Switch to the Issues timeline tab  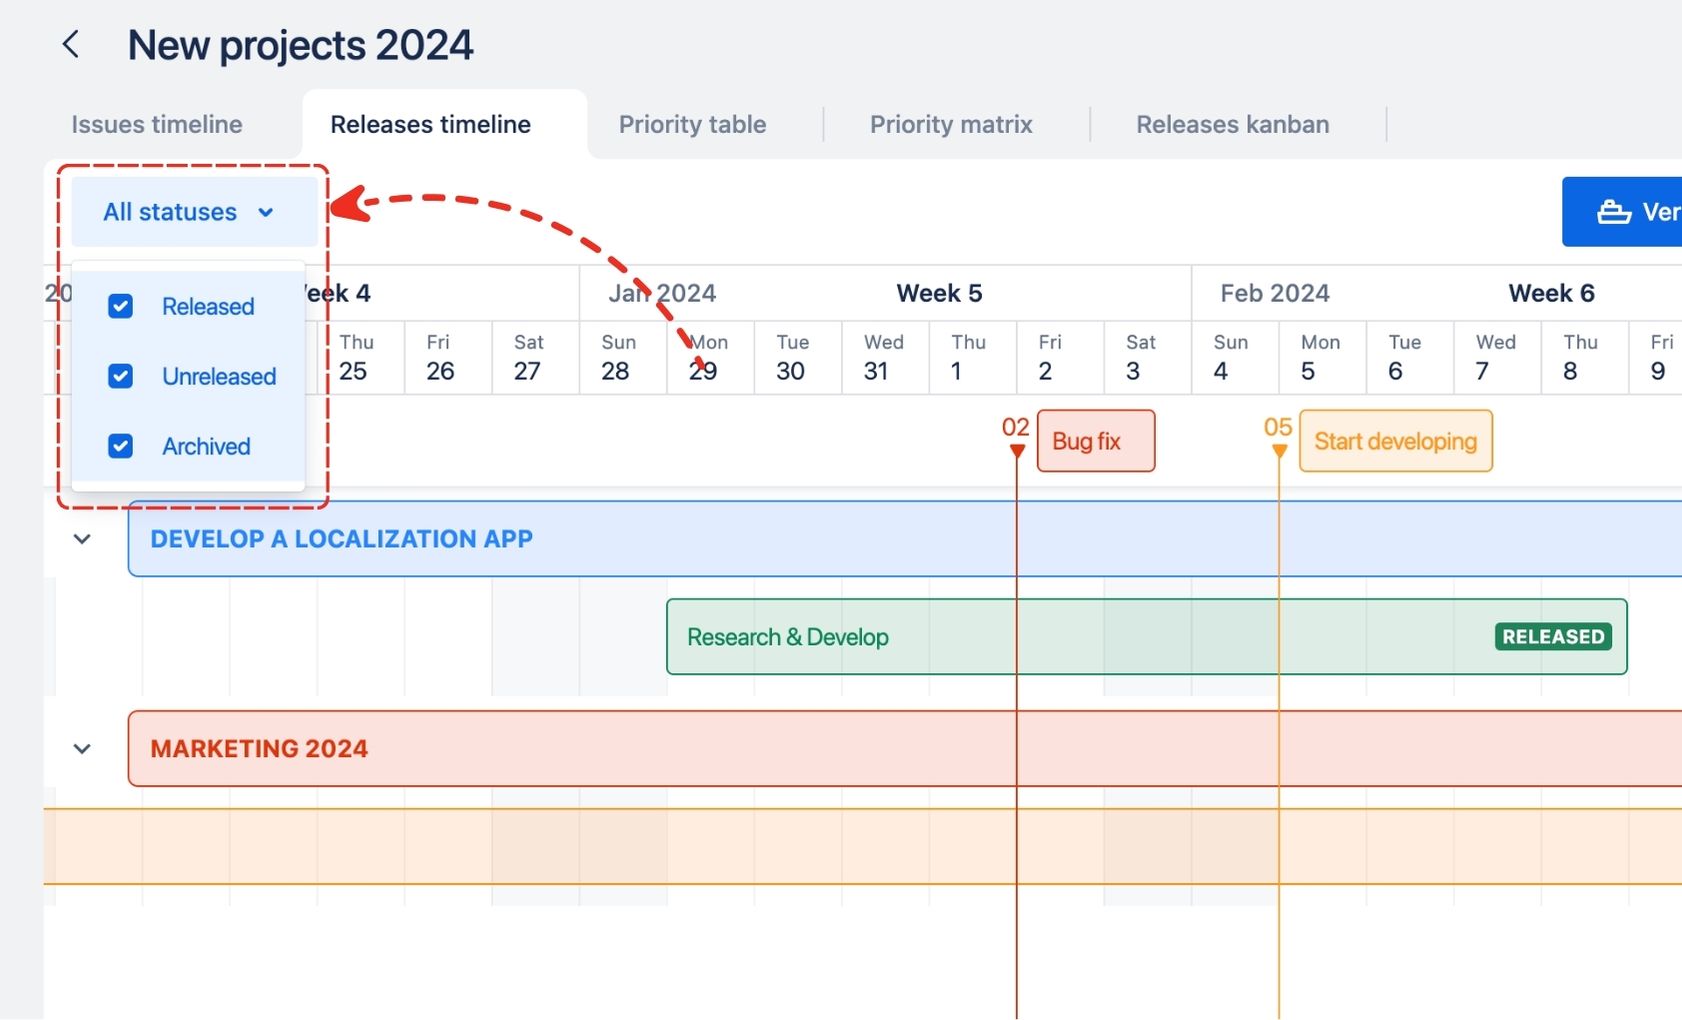point(156,124)
